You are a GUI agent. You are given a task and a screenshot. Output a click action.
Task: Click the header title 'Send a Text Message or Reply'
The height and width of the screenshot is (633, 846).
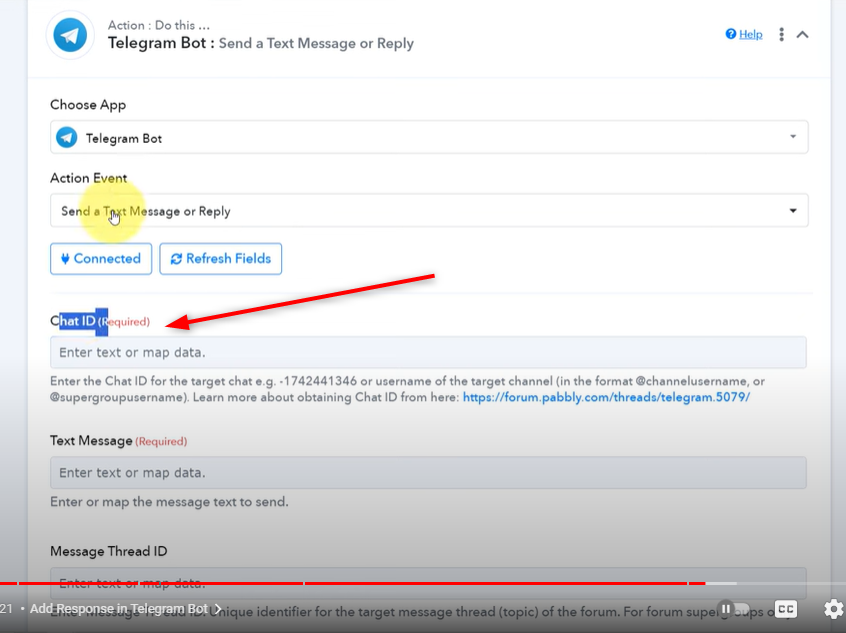click(x=316, y=43)
